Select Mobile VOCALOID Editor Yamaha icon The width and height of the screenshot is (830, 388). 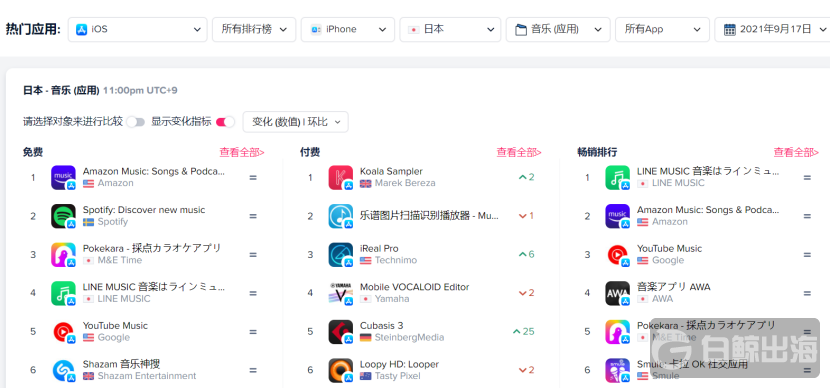click(341, 293)
